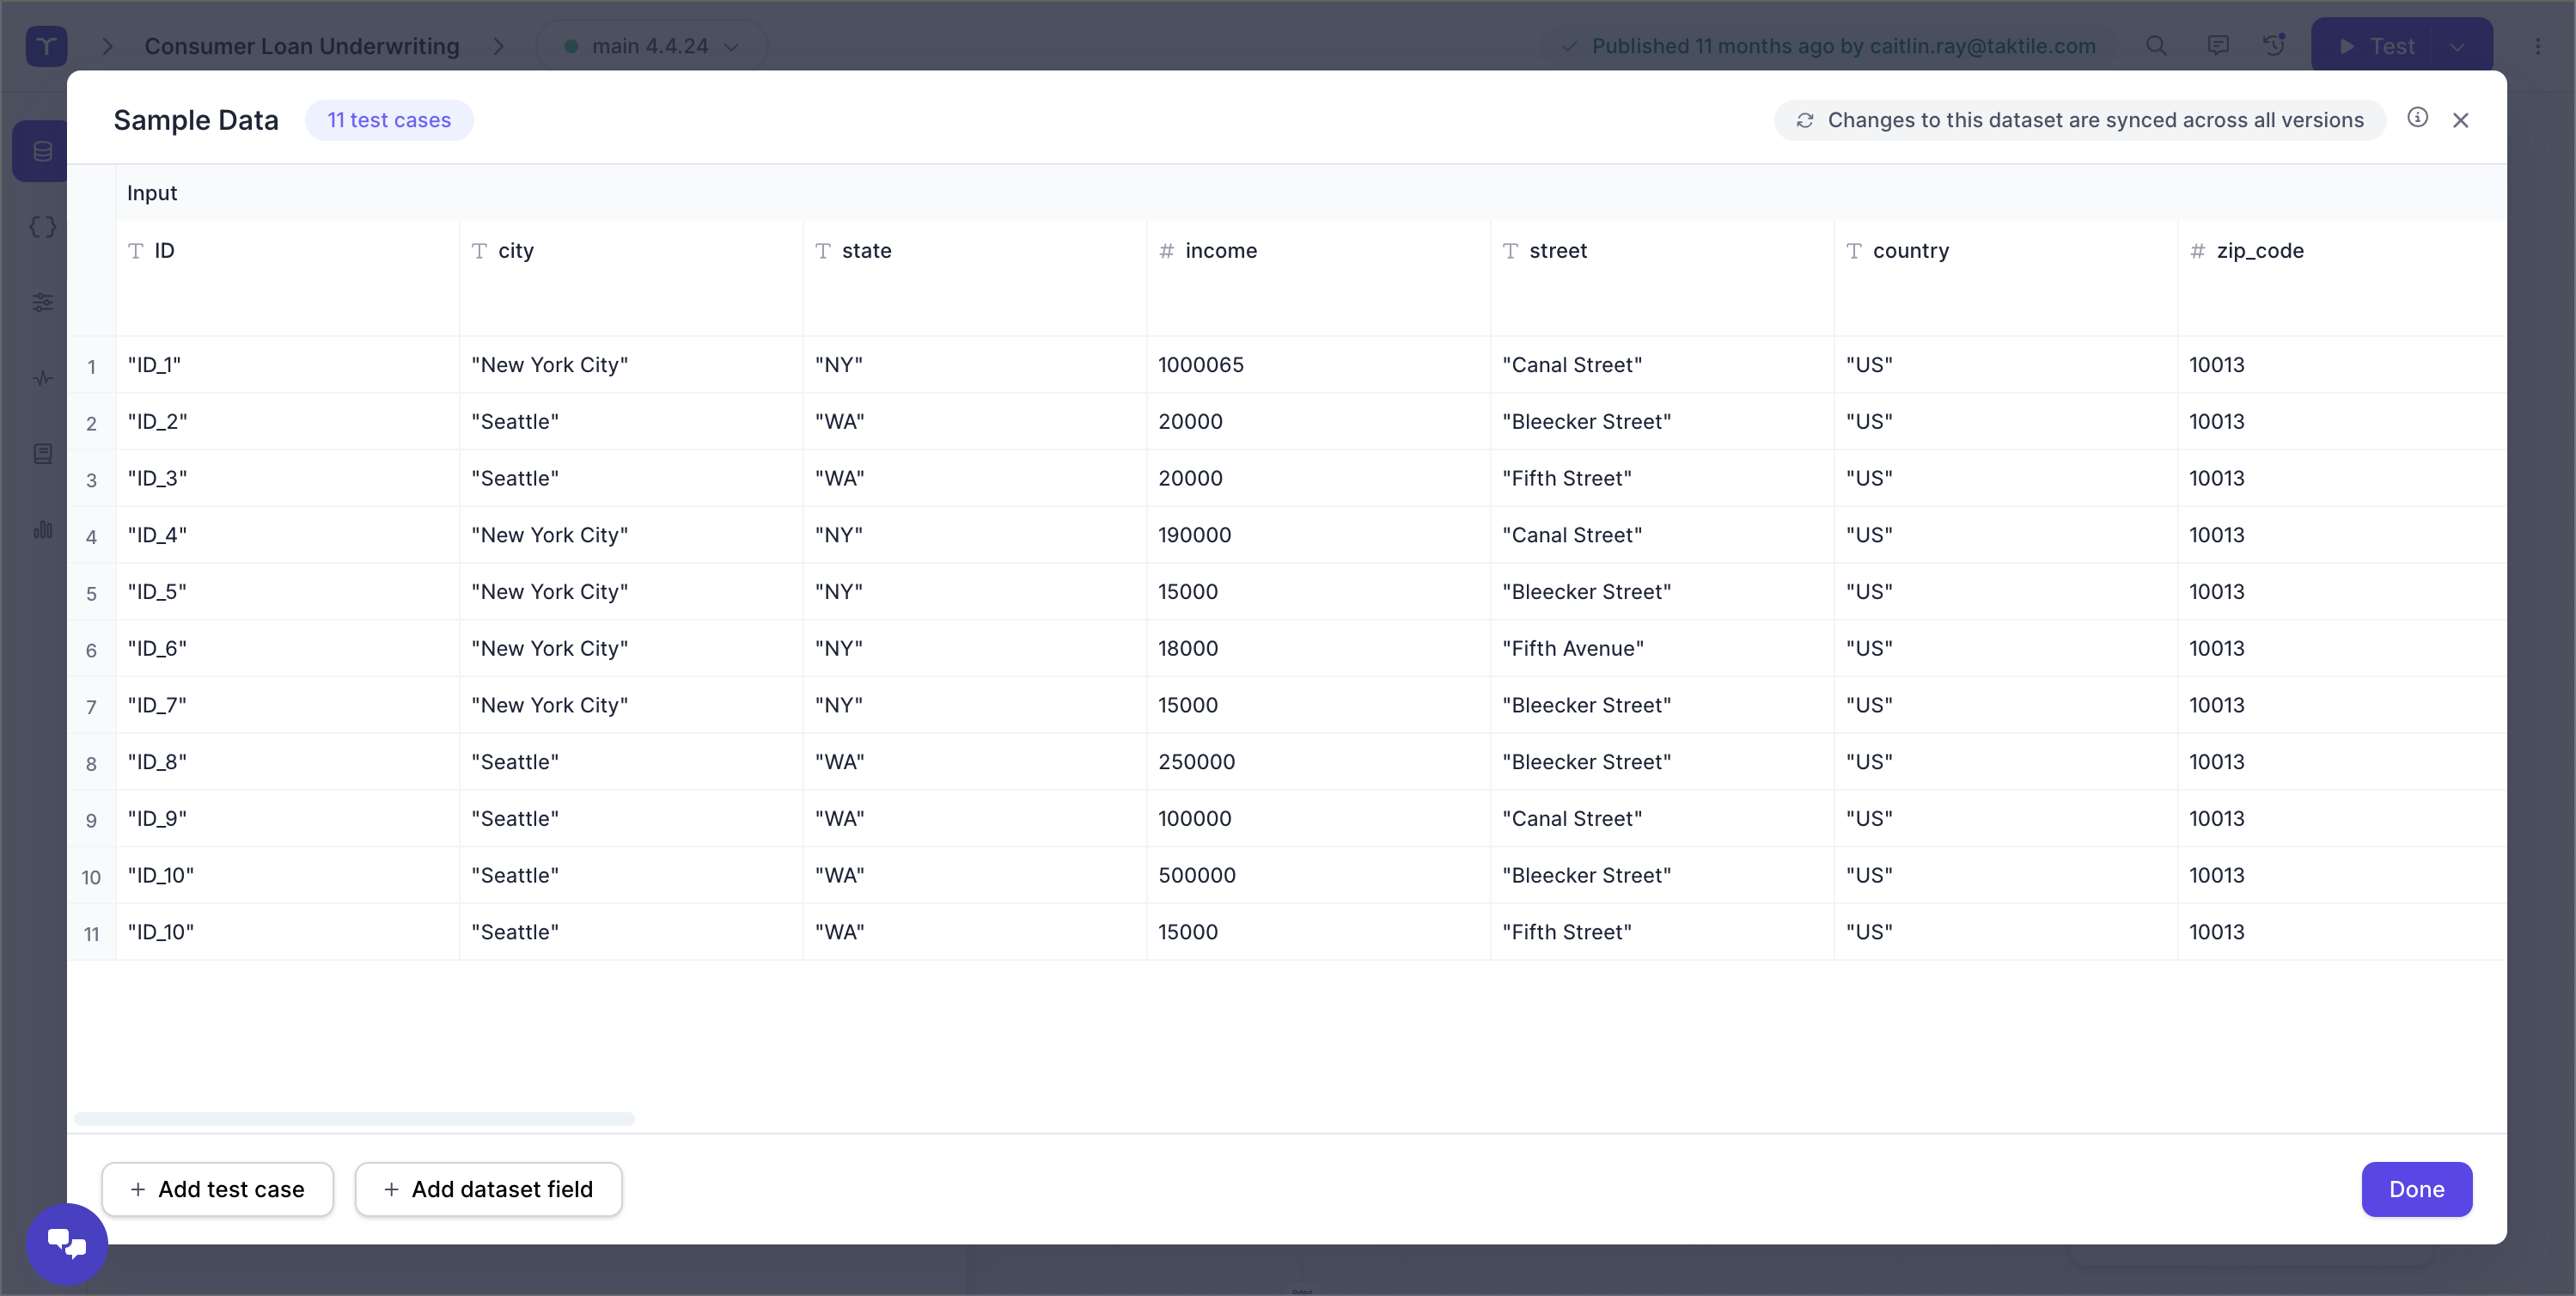Select the "ID_7" cell

pyautogui.click(x=288, y=705)
